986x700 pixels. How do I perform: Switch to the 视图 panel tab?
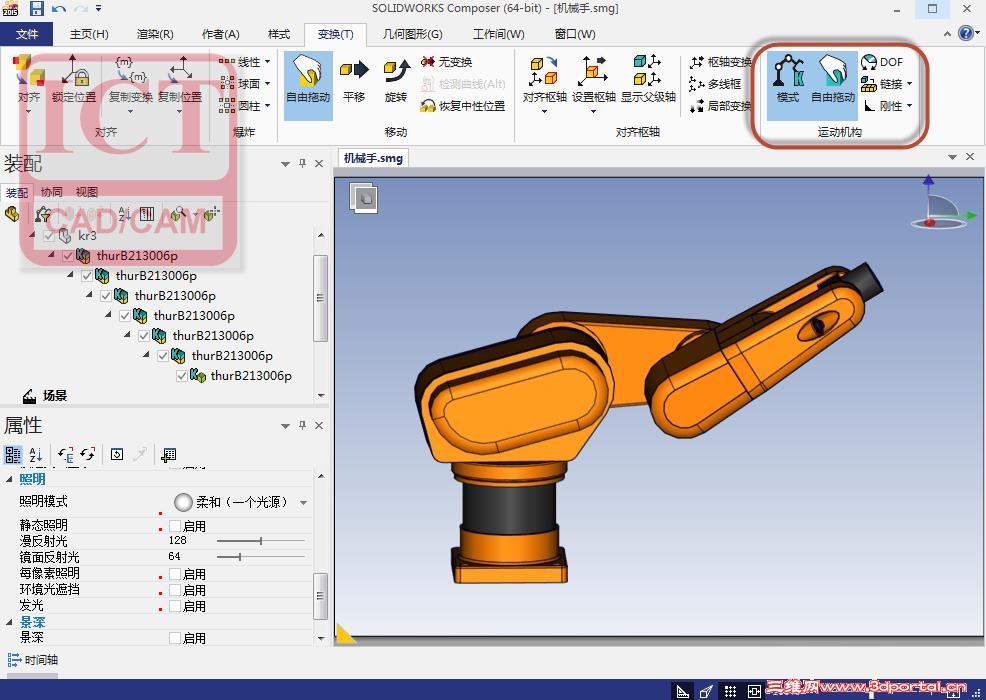click(x=87, y=192)
